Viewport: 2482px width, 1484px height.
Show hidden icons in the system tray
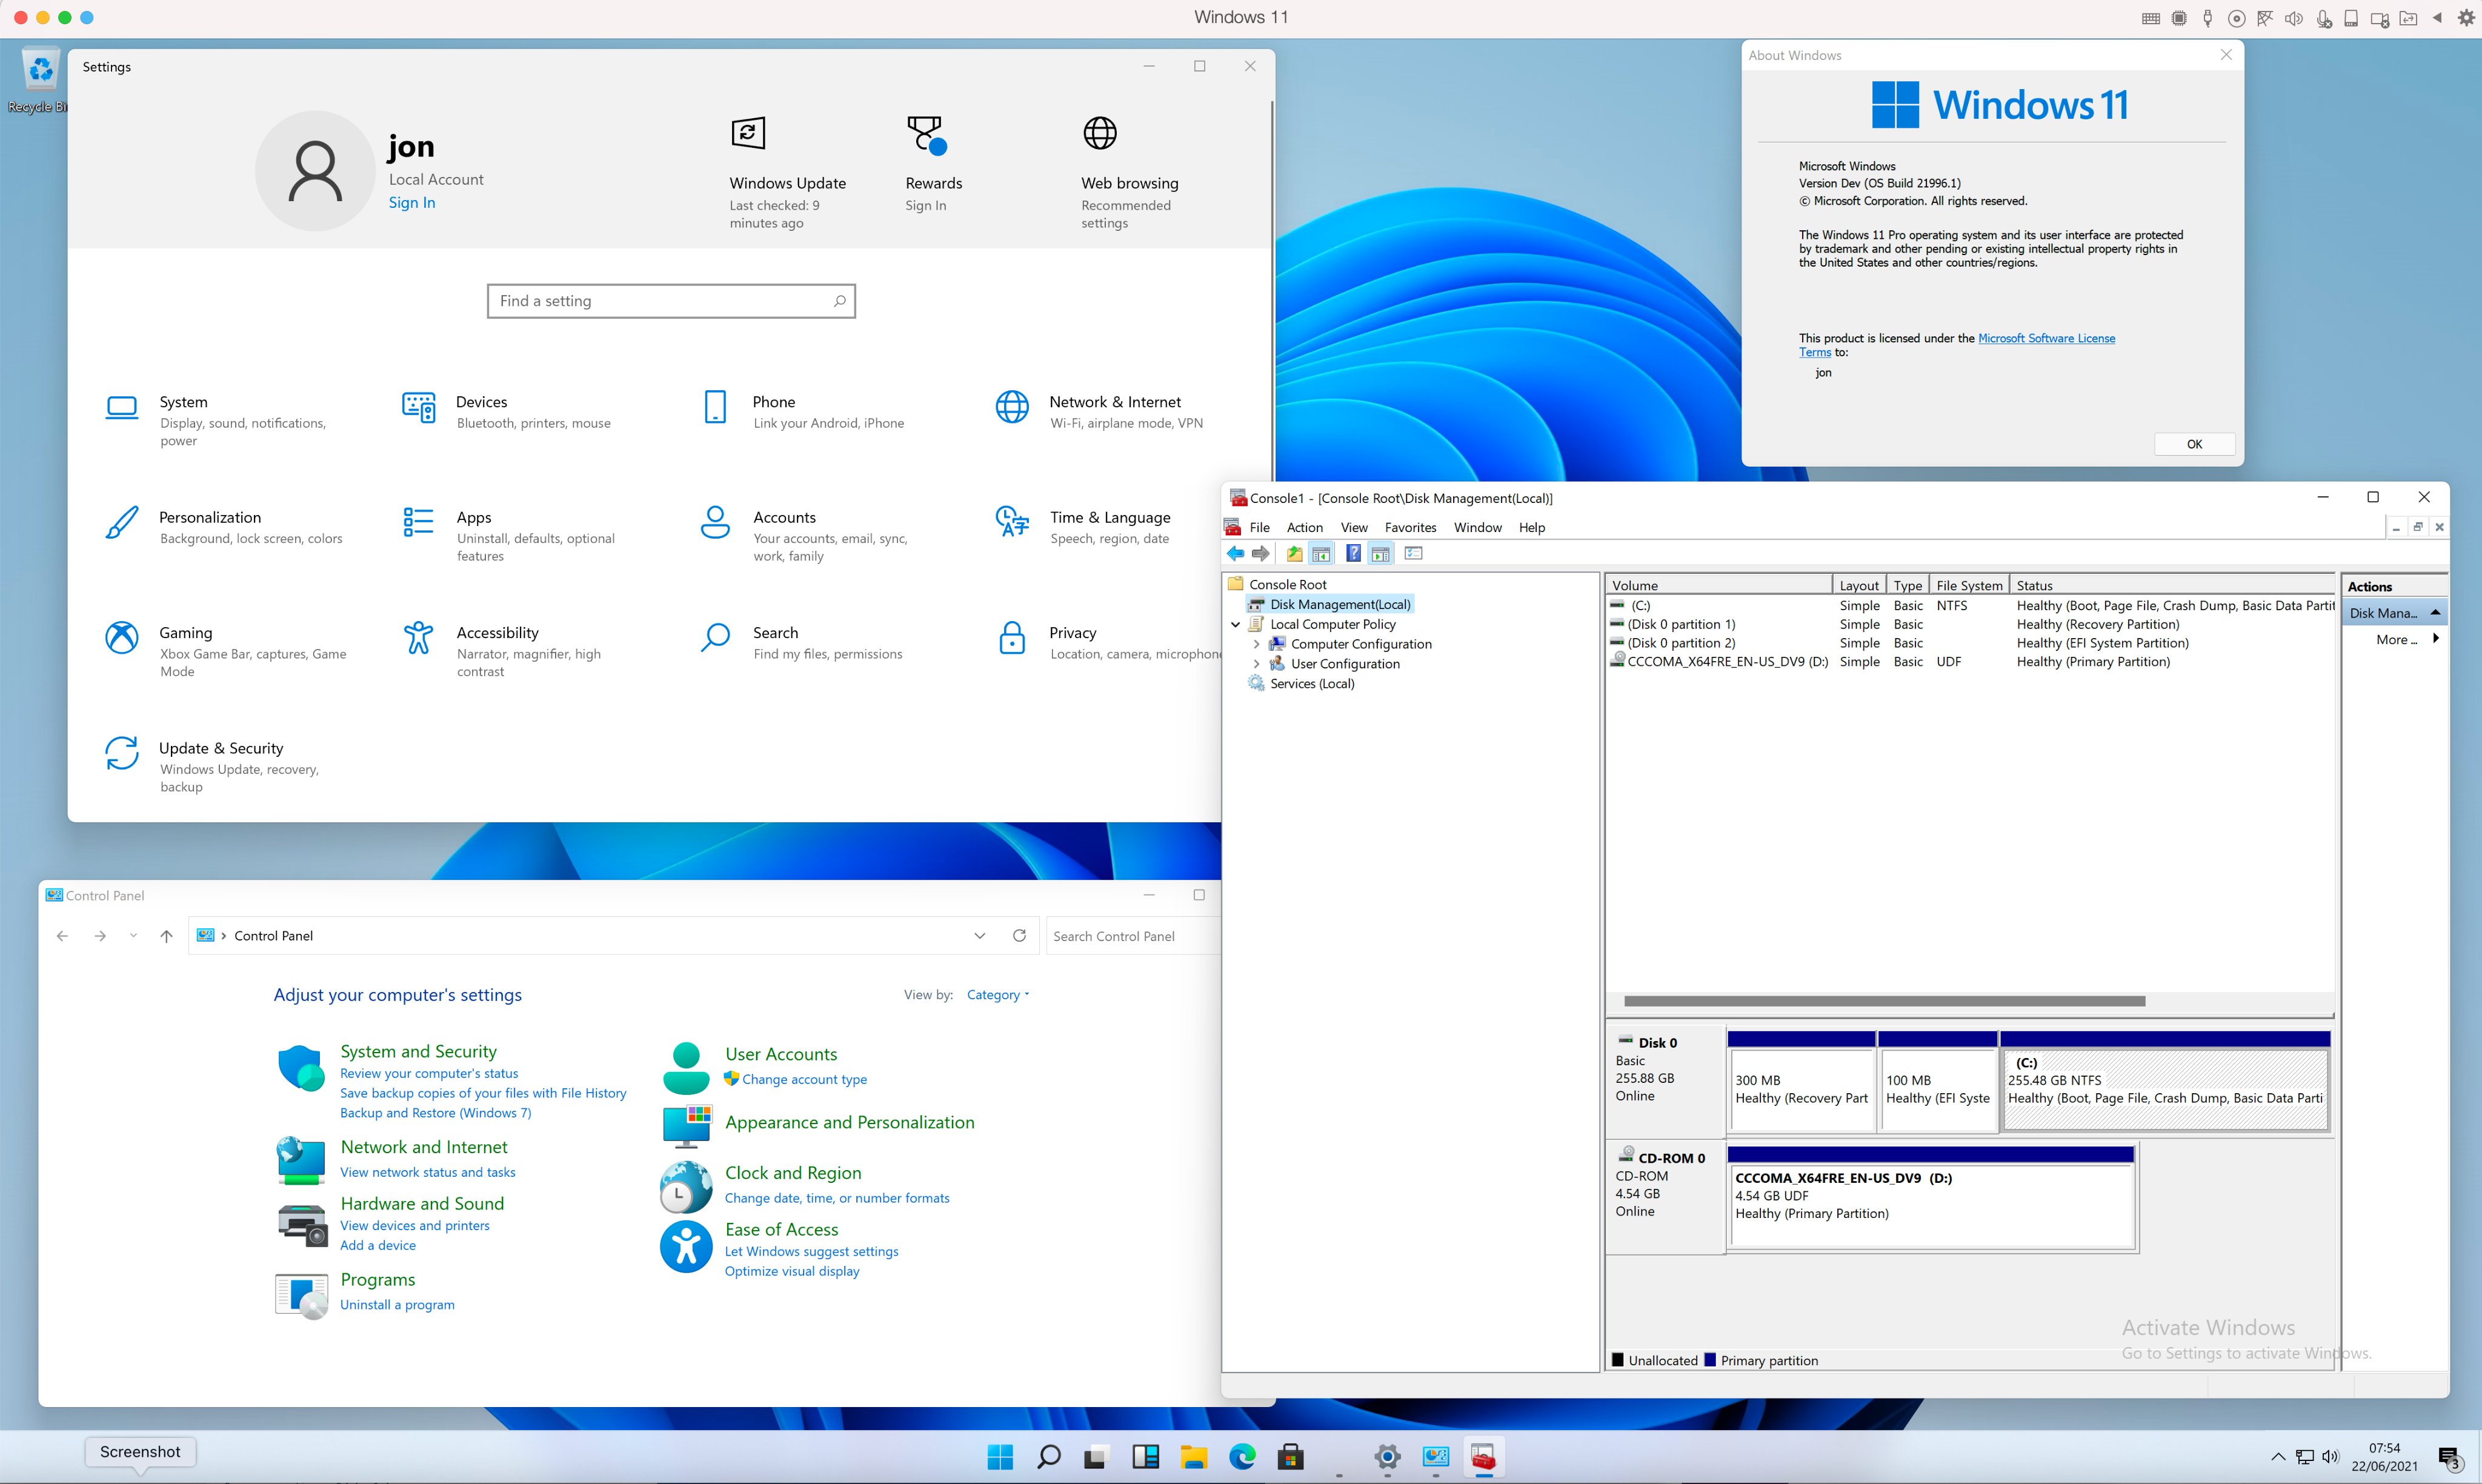(2278, 1457)
